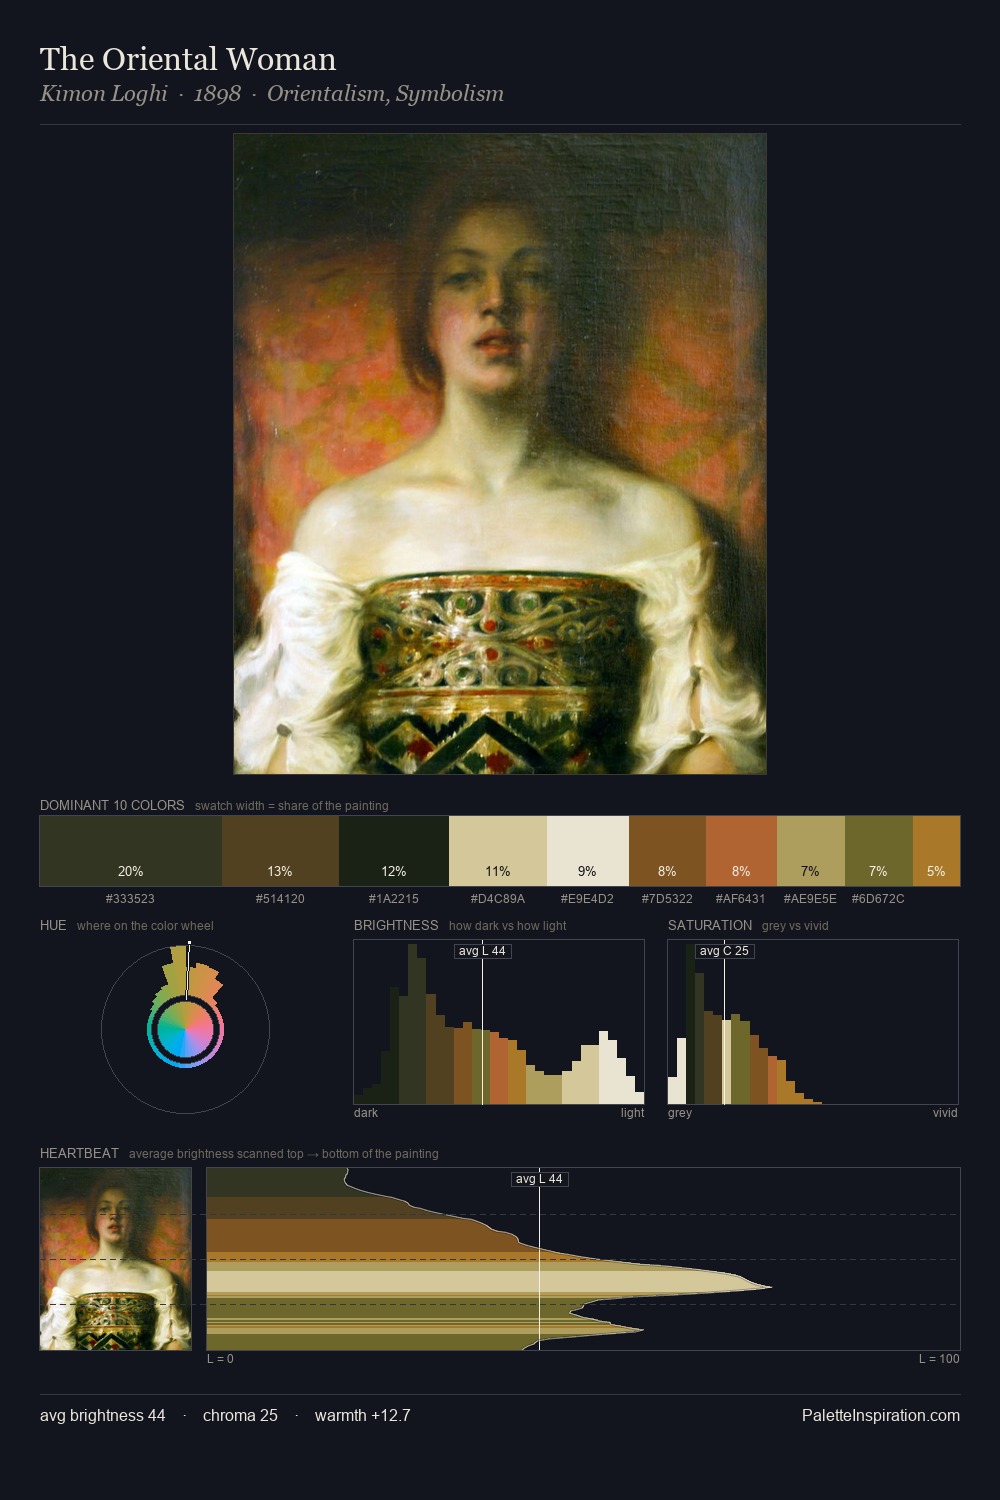Click the hex code #AE9E5E
This screenshot has width=1000, height=1500.
pyautogui.click(x=810, y=899)
